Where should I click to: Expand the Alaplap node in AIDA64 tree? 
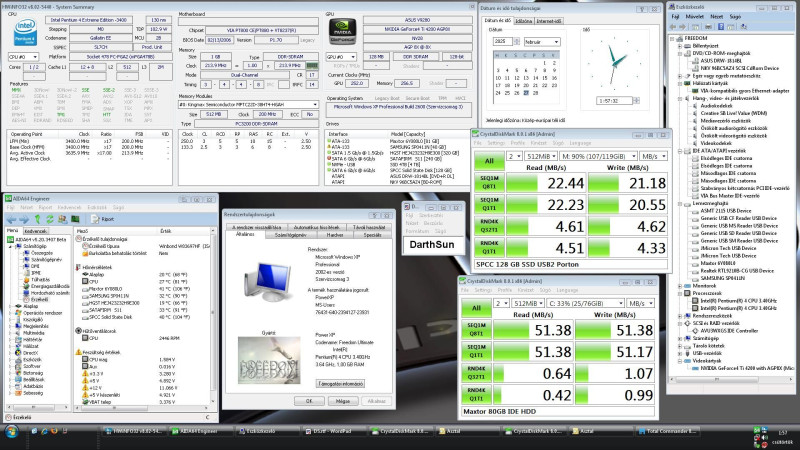pos(12,306)
